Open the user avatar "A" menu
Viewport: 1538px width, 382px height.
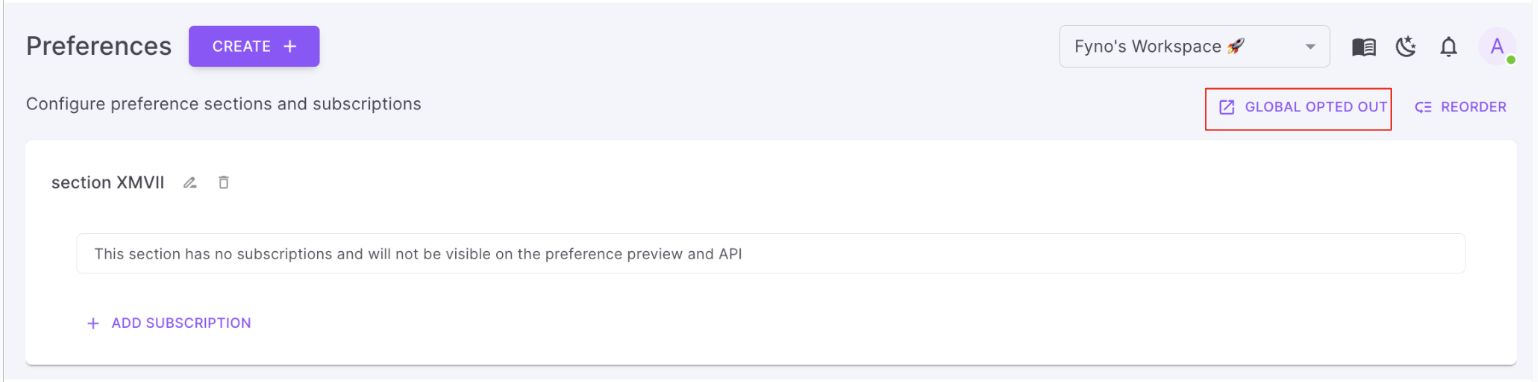(x=1497, y=46)
